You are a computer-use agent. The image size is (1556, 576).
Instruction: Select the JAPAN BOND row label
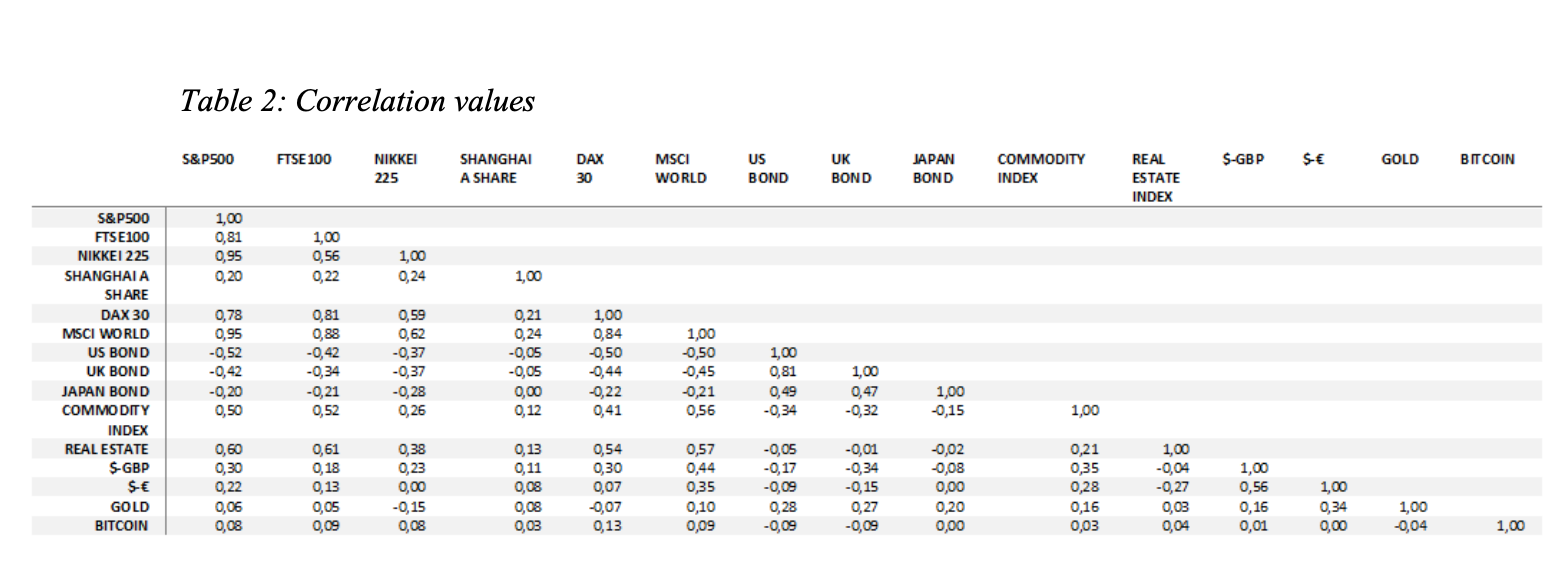click(x=112, y=391)
